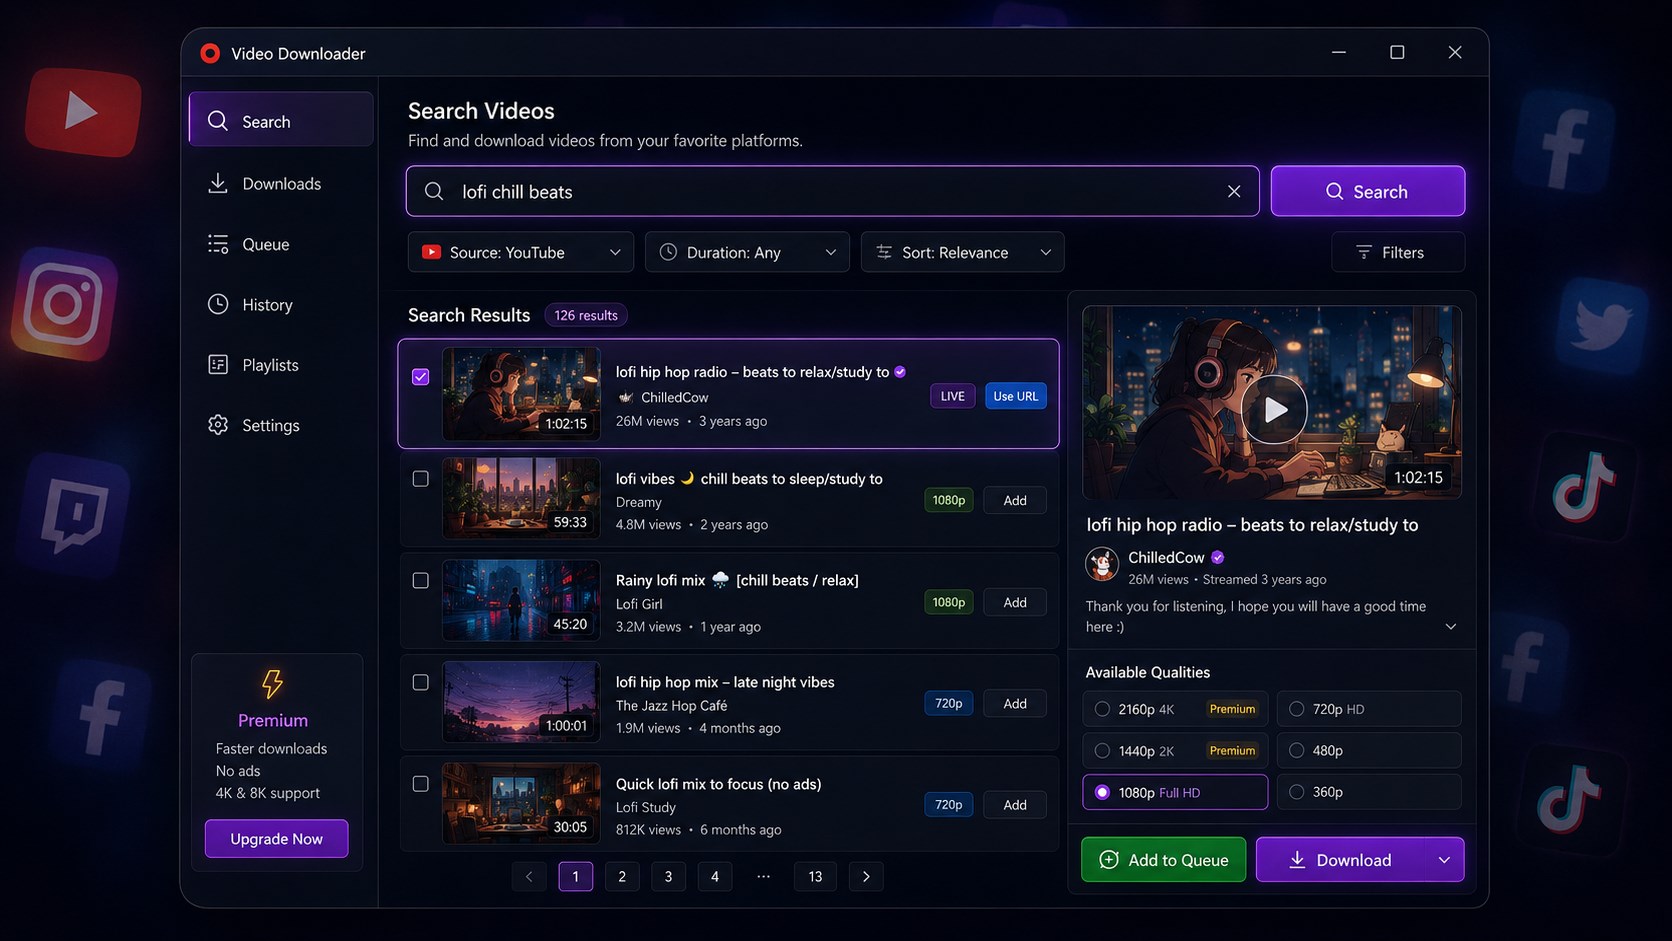Click into the lofi chill beats search field
The width and height of the screenshot is (1672, 941).
832,191
